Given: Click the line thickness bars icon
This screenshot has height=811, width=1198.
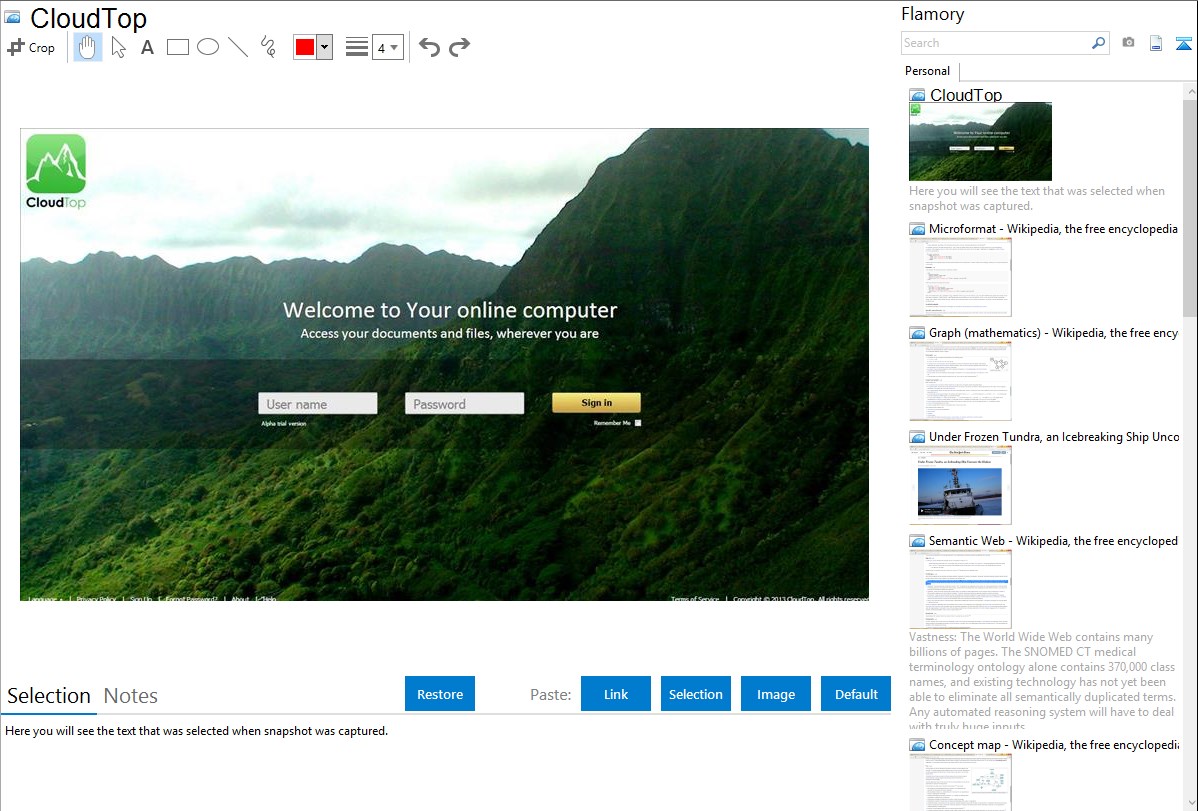Looking at the screenshot, I should pos(357,47).
